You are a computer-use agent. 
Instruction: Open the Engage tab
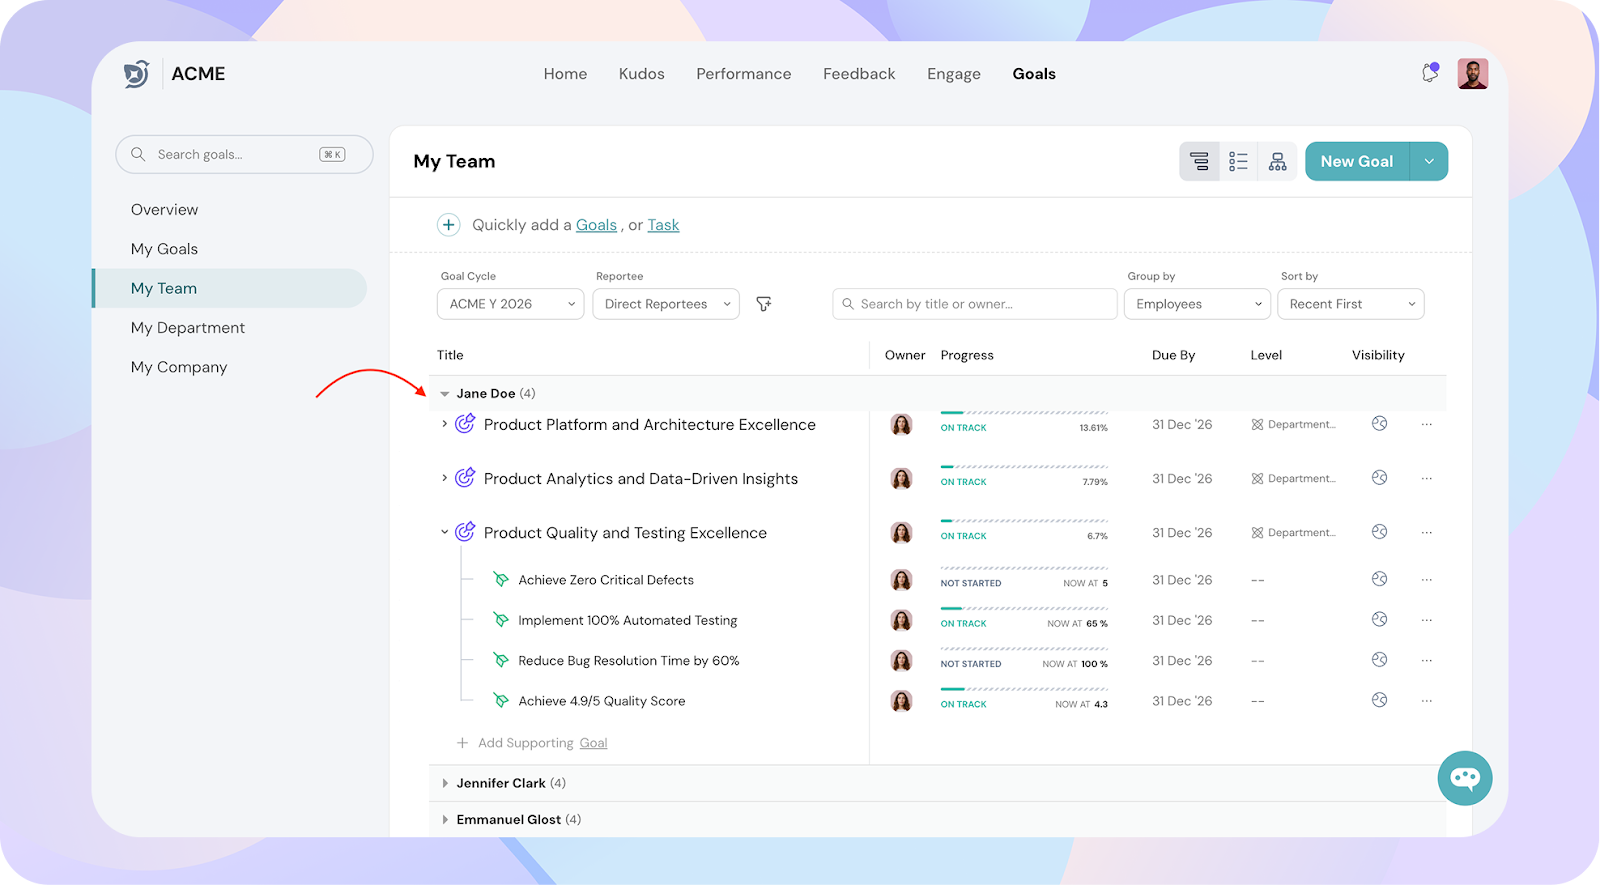[954, 74]
